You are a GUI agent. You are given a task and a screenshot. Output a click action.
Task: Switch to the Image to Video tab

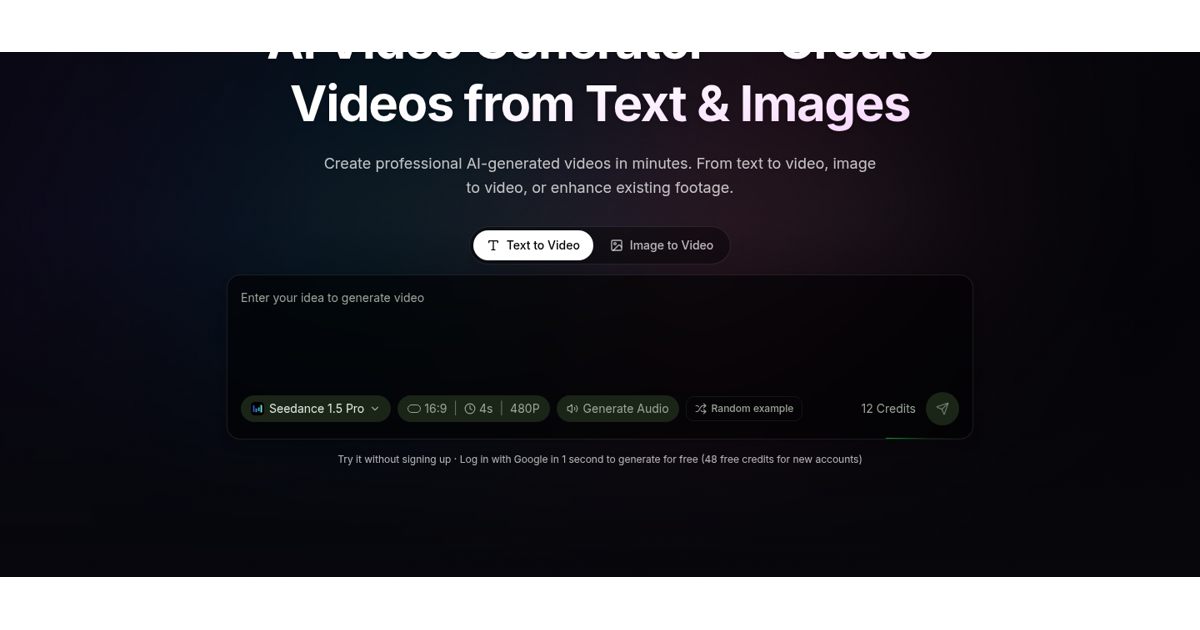(662, 245)
